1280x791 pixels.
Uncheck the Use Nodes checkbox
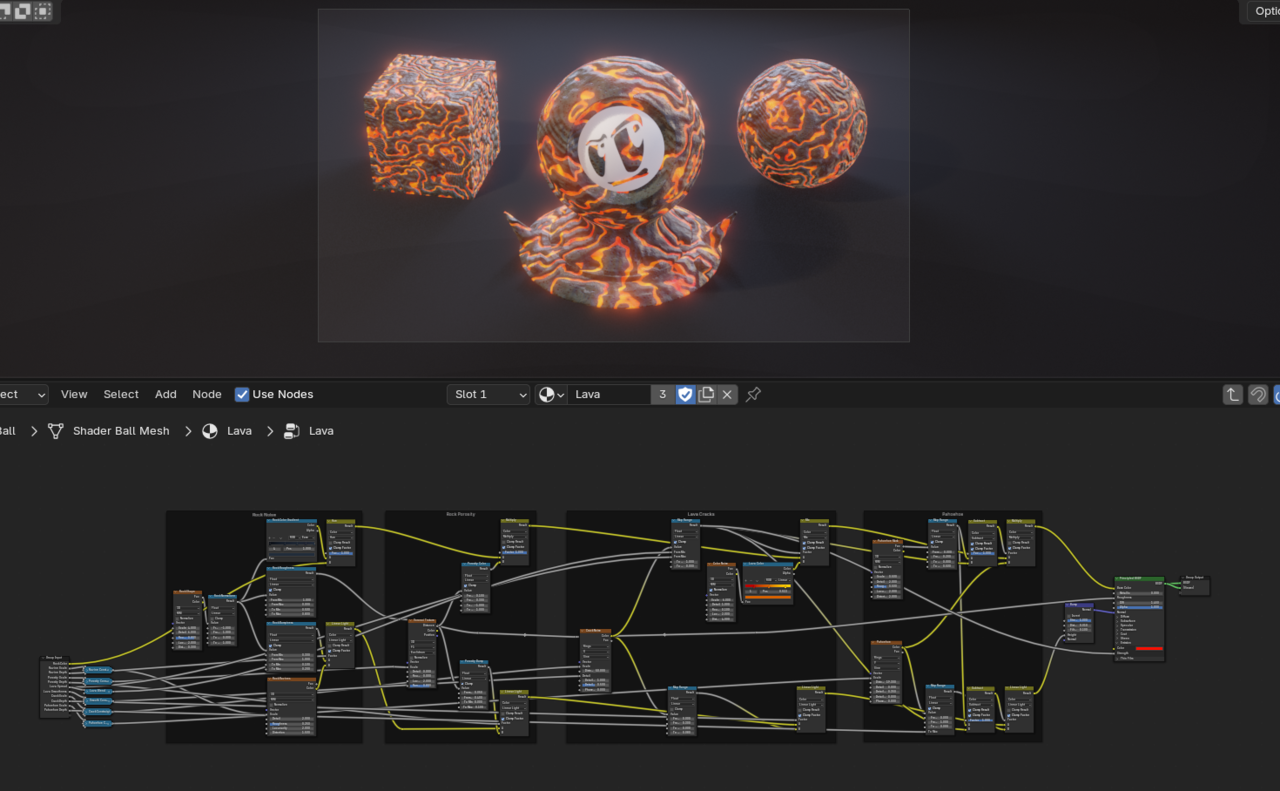point(242,394)
